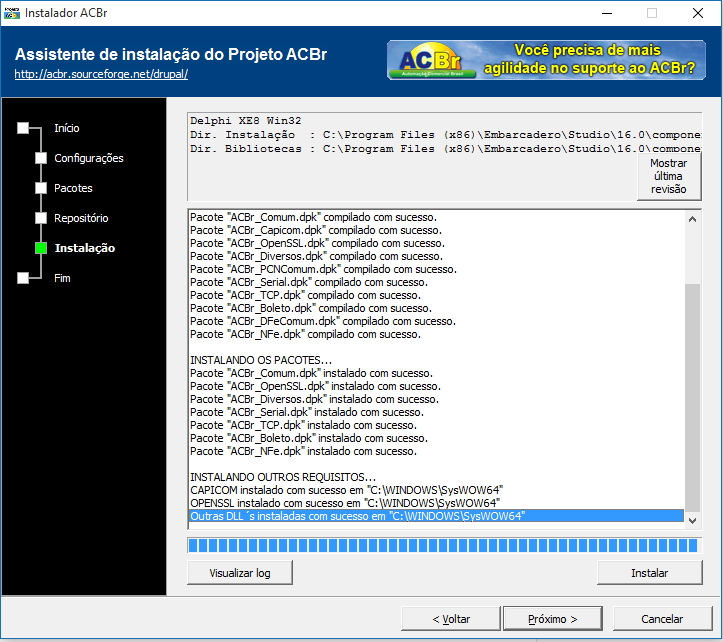Select the Repositório step label
723x642 pixels.
(x=81, y=218)
